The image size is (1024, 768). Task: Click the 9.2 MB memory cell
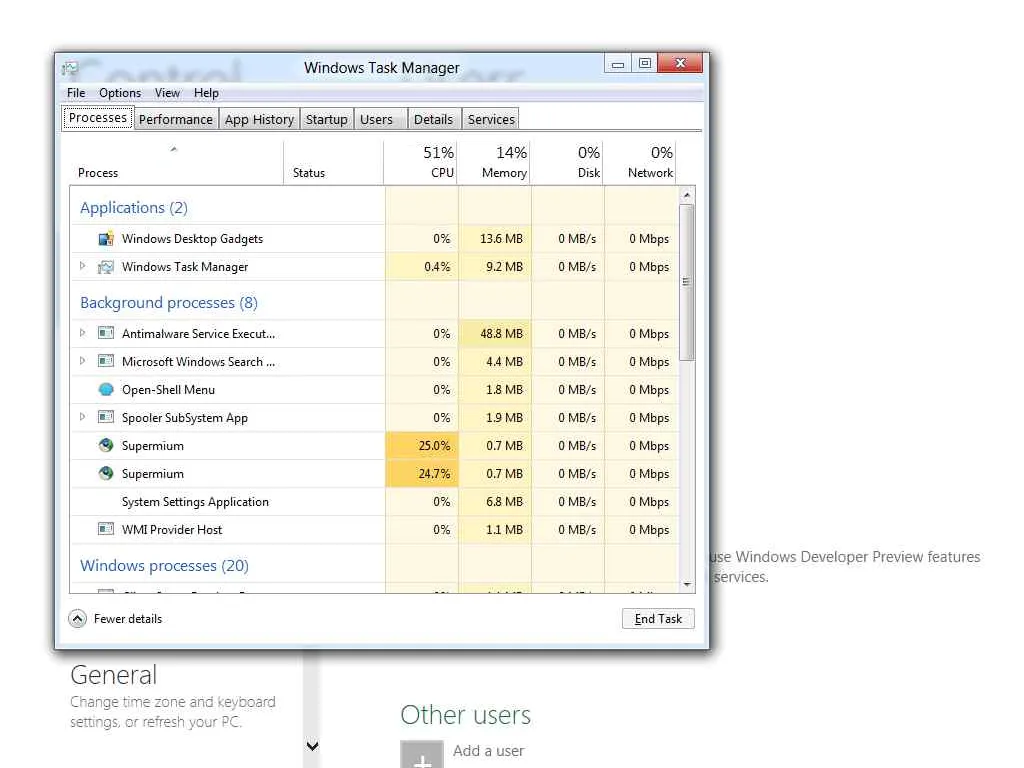pyautogui.click(x=495, y=267)
